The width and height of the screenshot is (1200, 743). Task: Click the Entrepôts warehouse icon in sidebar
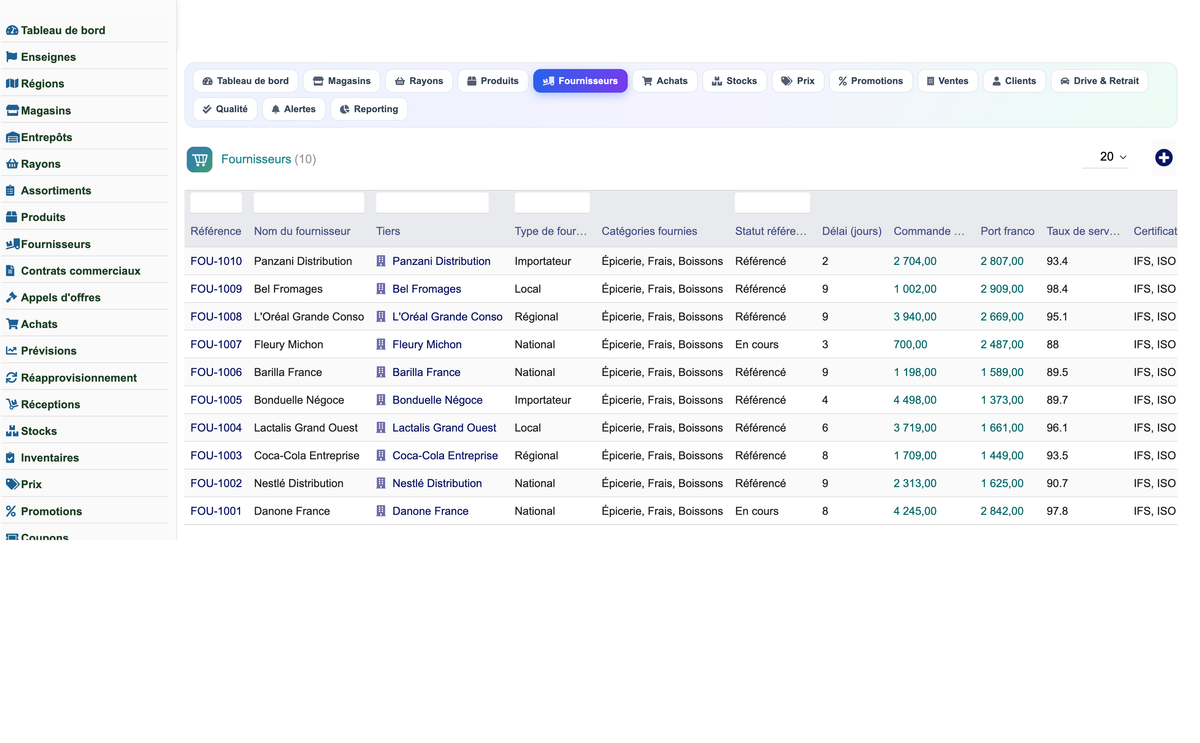[12, 137]
